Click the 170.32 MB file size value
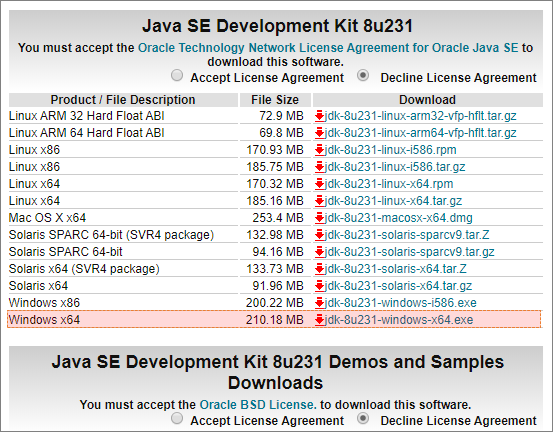 point(275,183)
